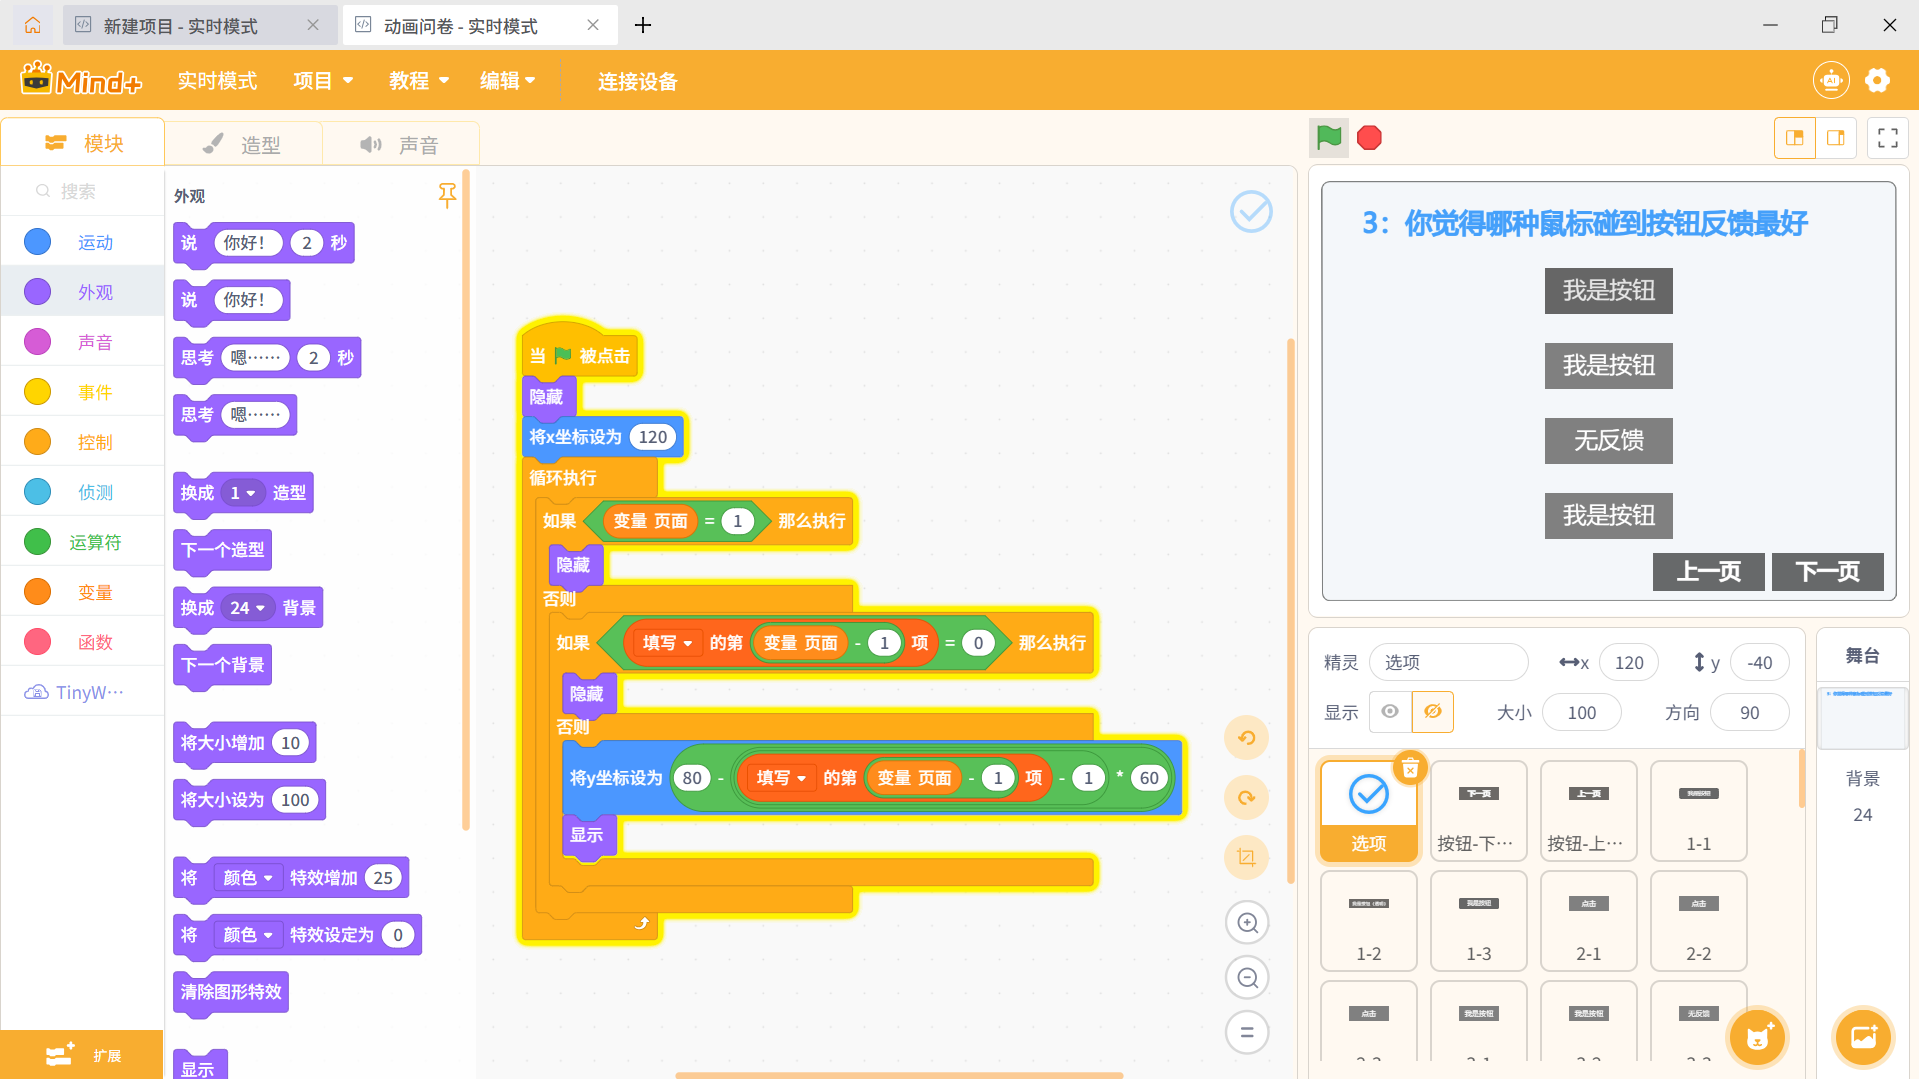Show the sprite using the eye toggle
The height and width of the screenshot is (1079, 1919).
coord(1390,711)
